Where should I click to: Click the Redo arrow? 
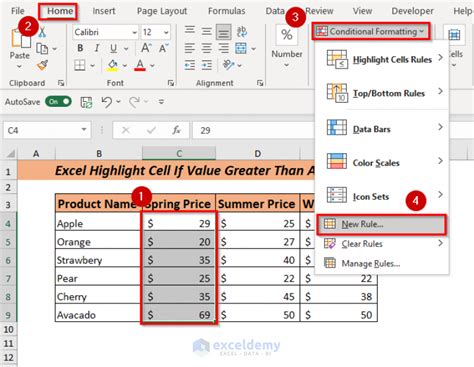pos(134,102)
